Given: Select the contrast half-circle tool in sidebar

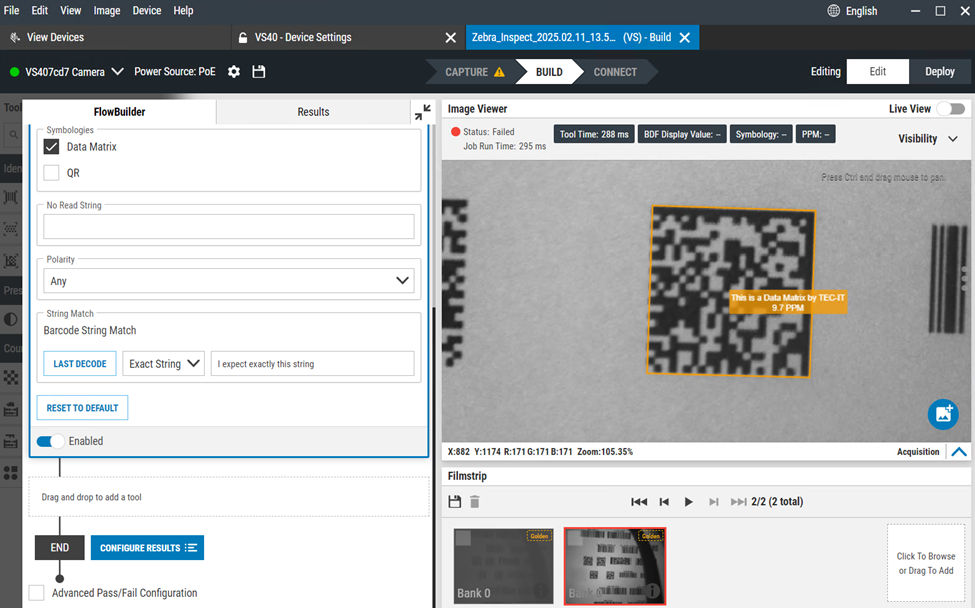Looking at the screenshot, I should click(x=11, y=320).
